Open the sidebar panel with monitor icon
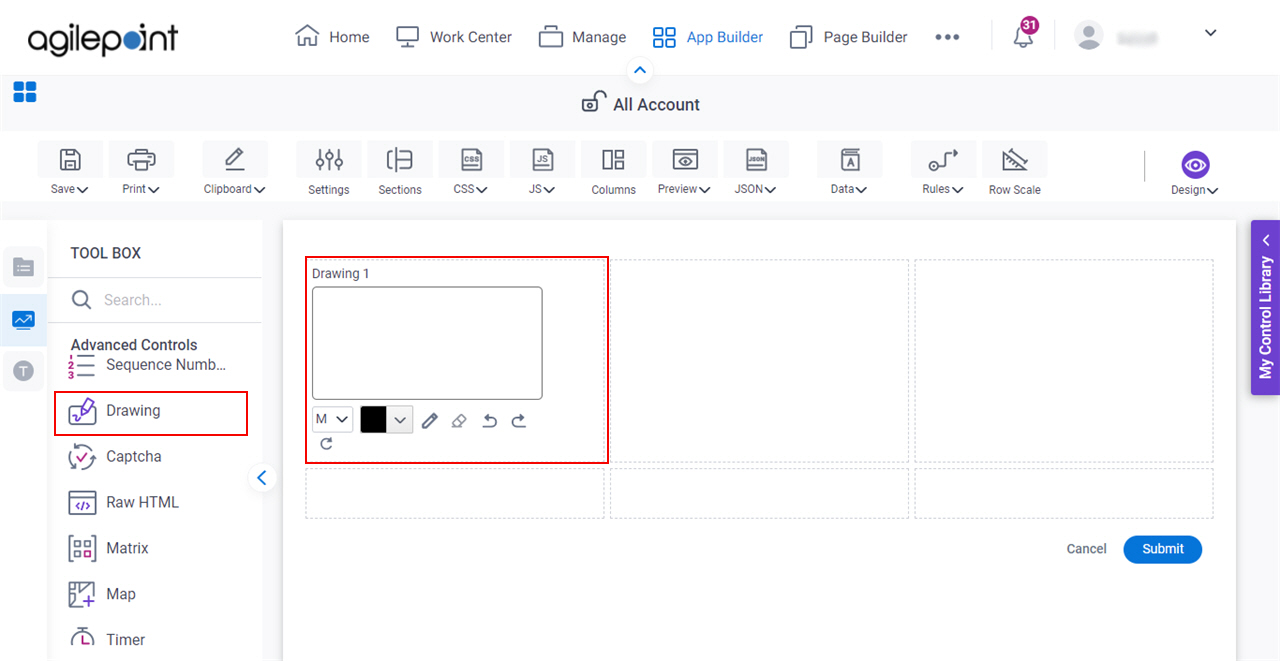The width and height of the screenshot is (1280, 661). click(x=23, y=320)
